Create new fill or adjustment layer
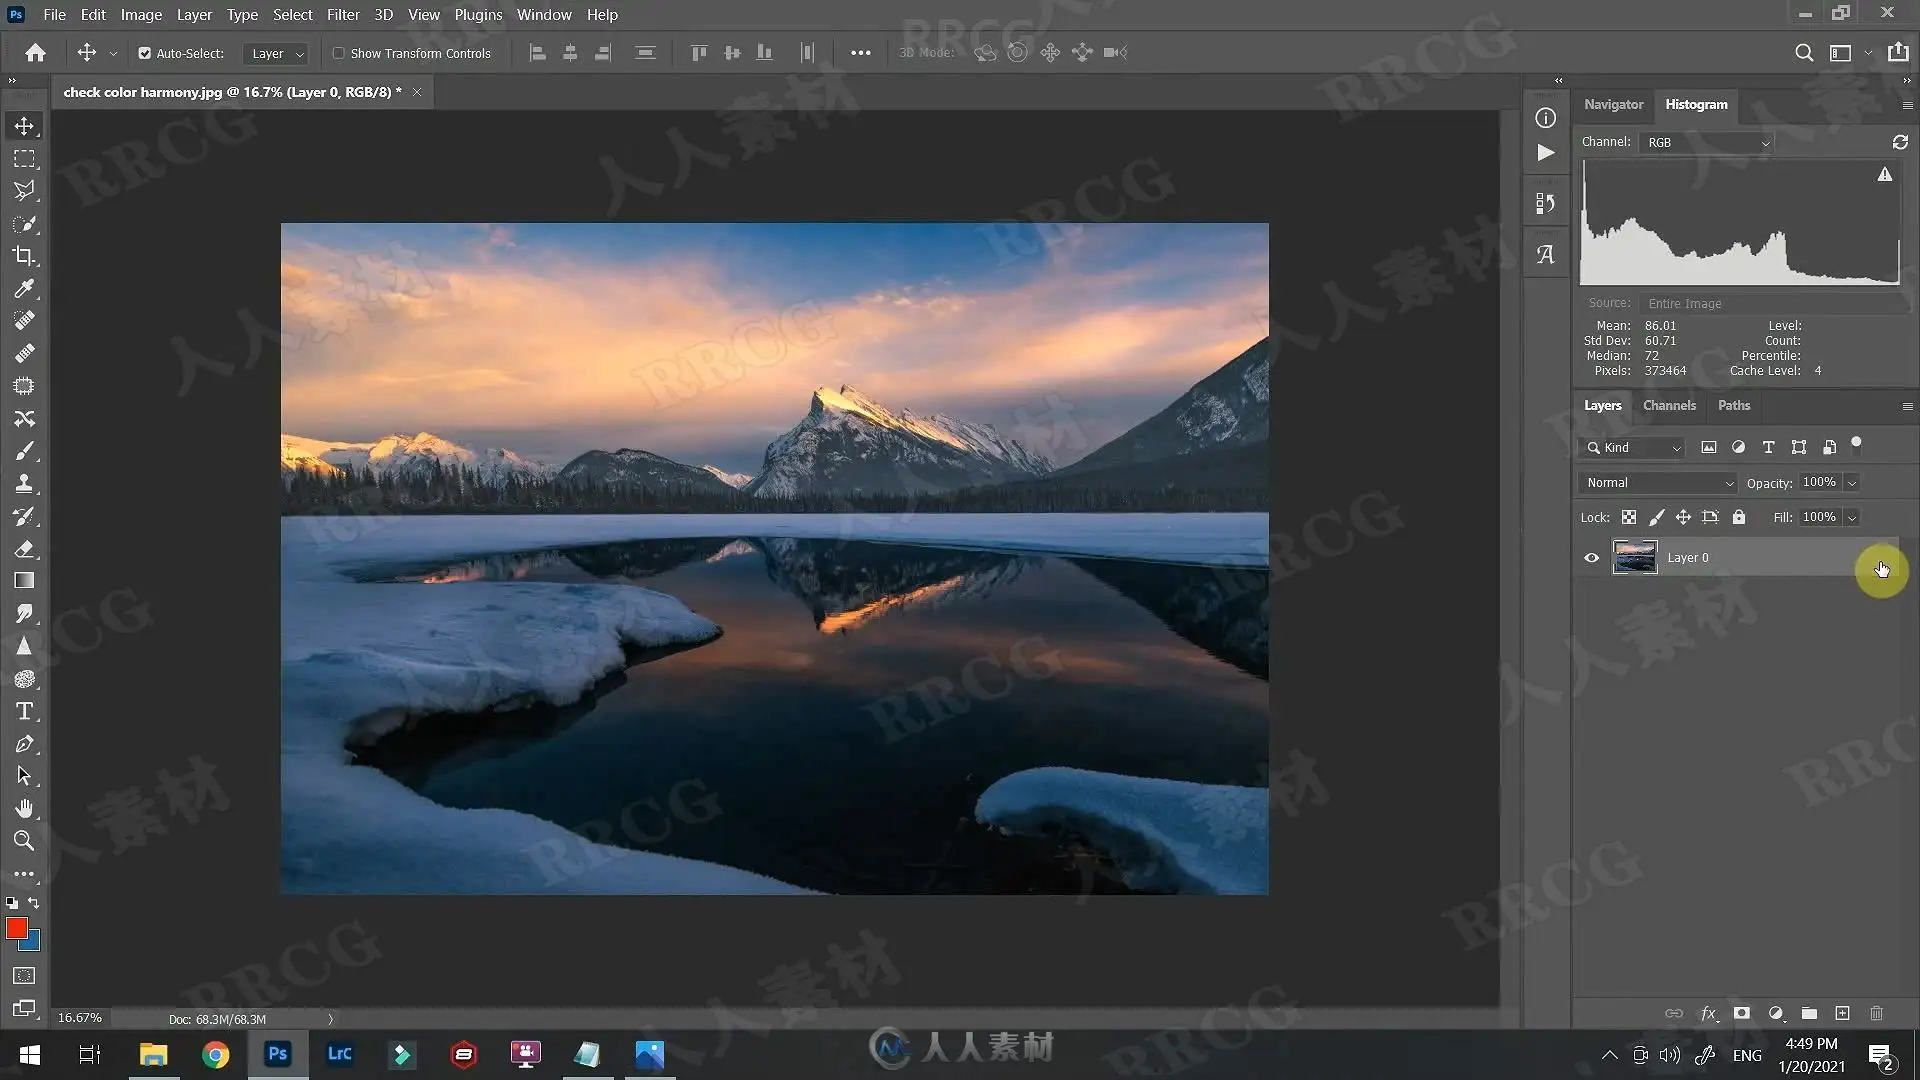 click(x=1776, y=1013)
